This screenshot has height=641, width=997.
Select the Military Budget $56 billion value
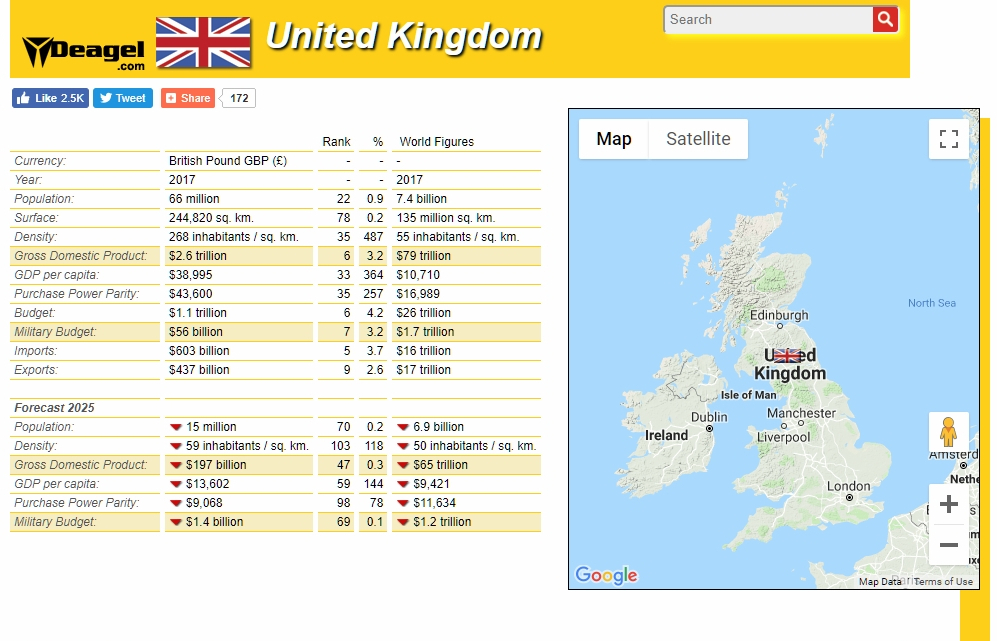pos(196,332)
